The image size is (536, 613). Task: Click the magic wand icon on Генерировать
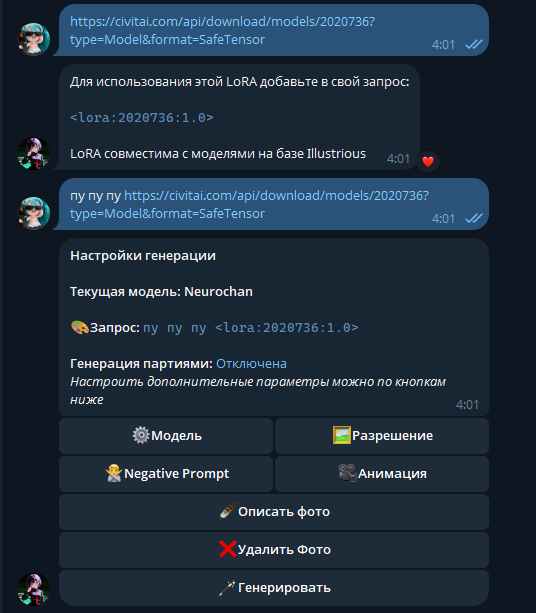coord(227,587)
